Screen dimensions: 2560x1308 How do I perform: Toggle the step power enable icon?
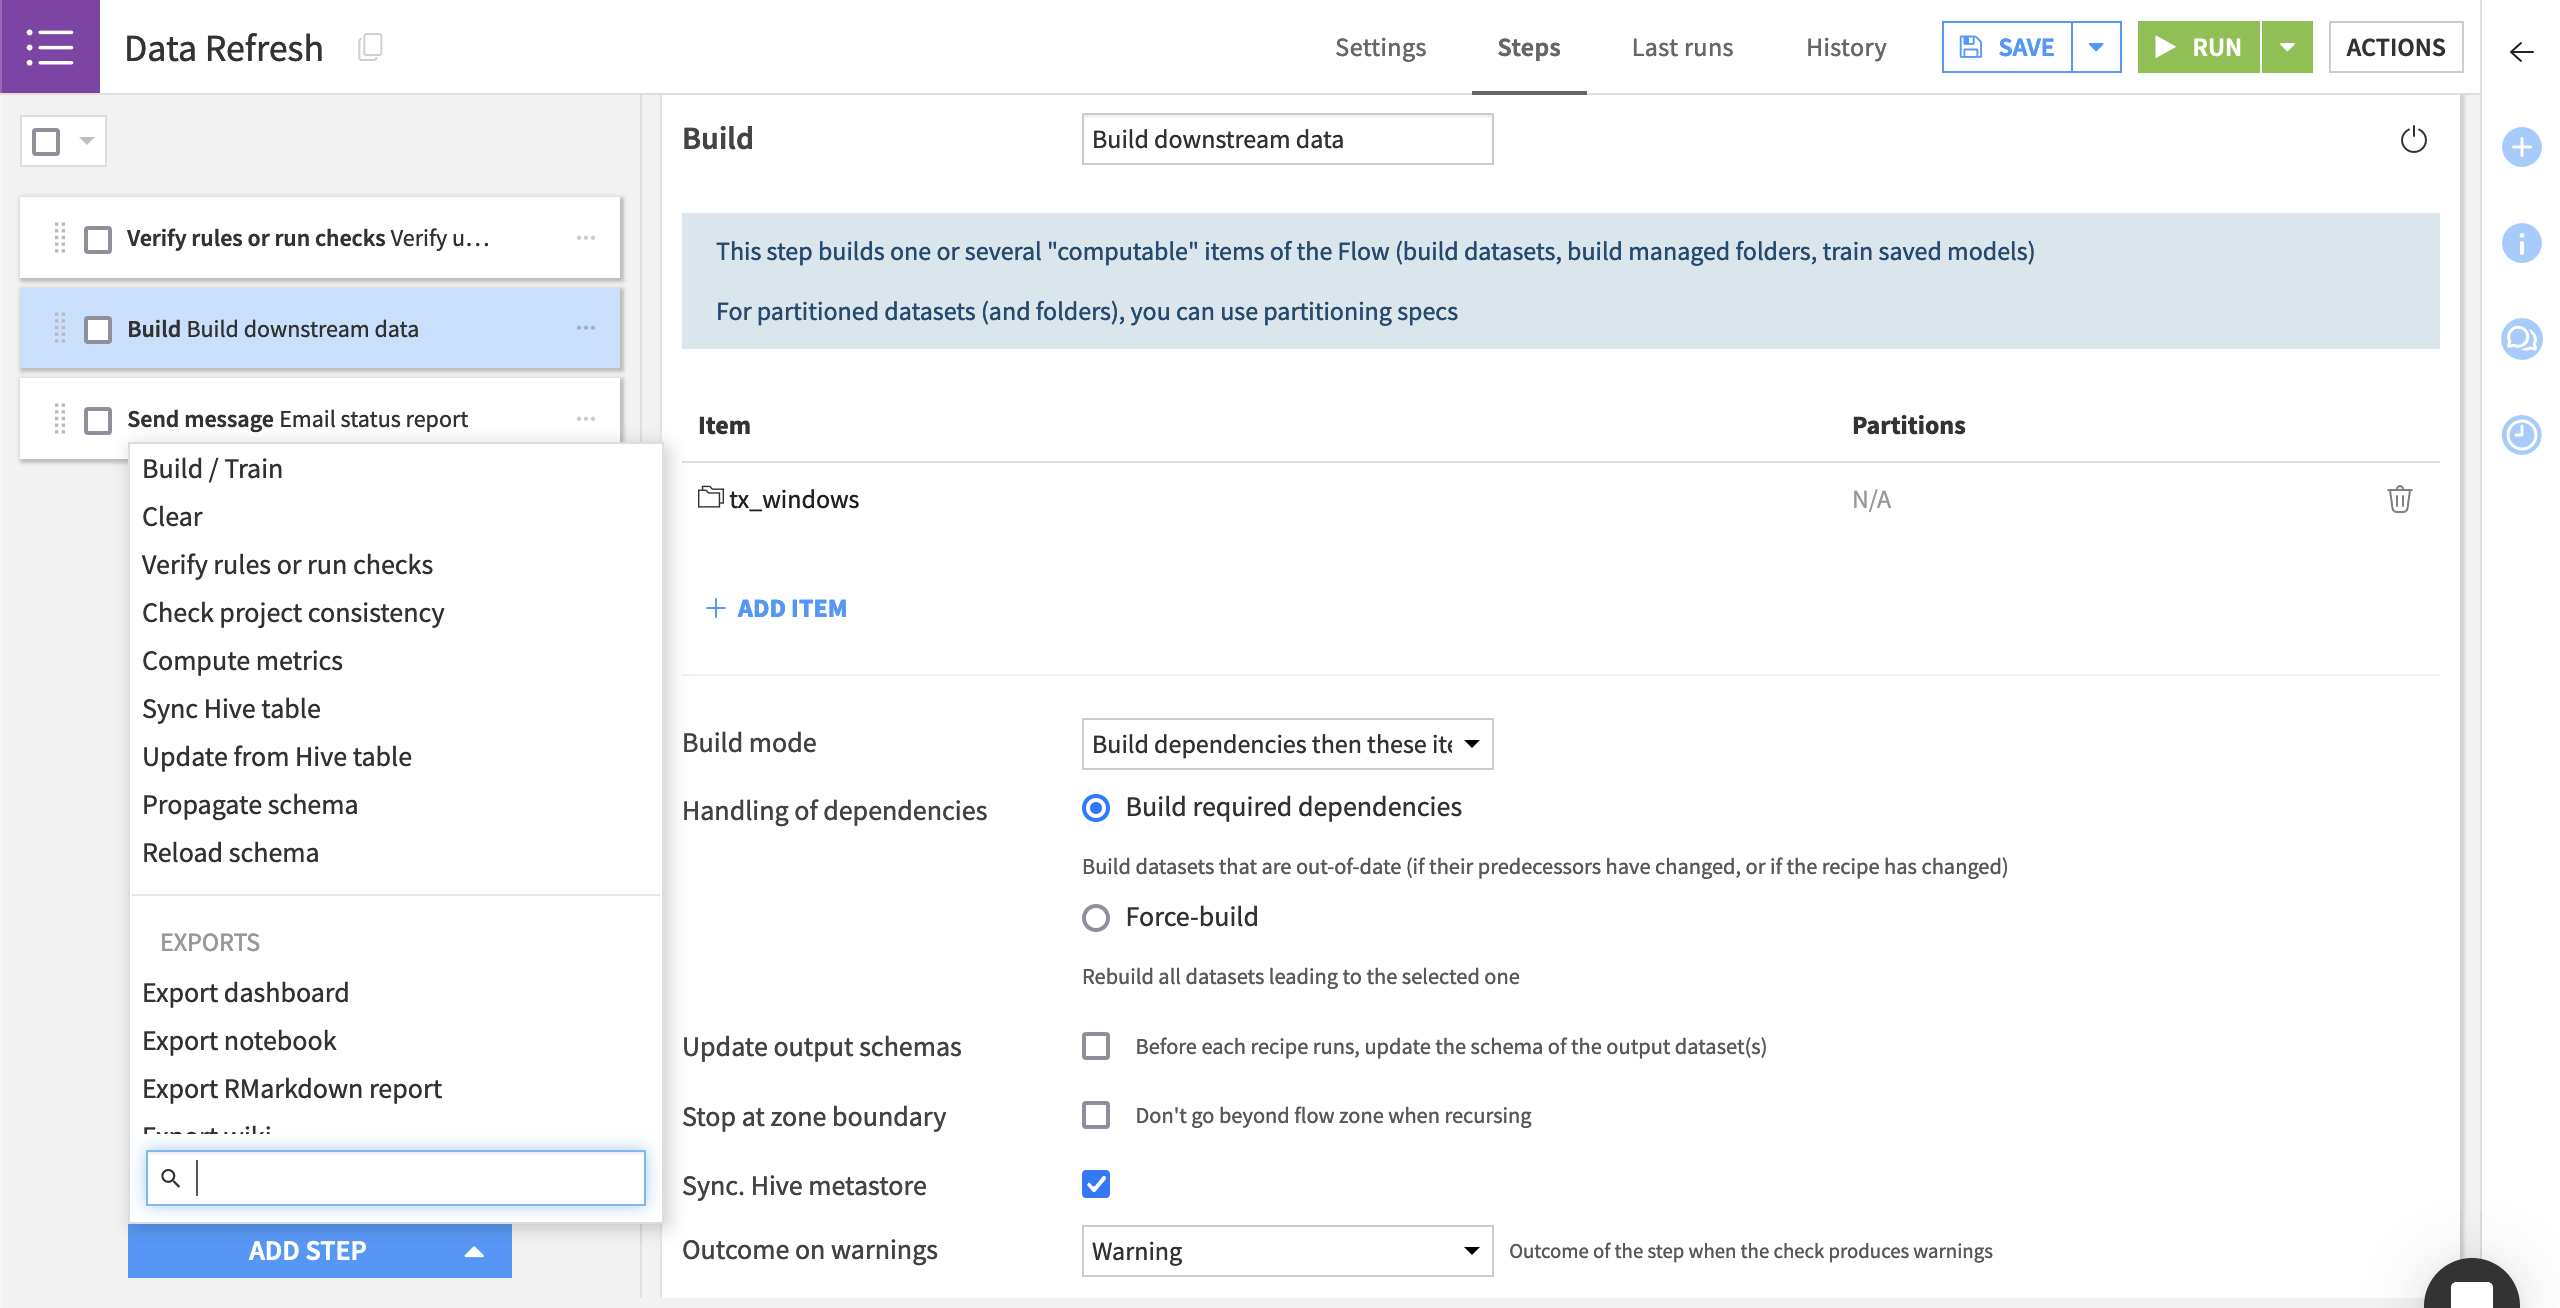[x=2413, y=139]
